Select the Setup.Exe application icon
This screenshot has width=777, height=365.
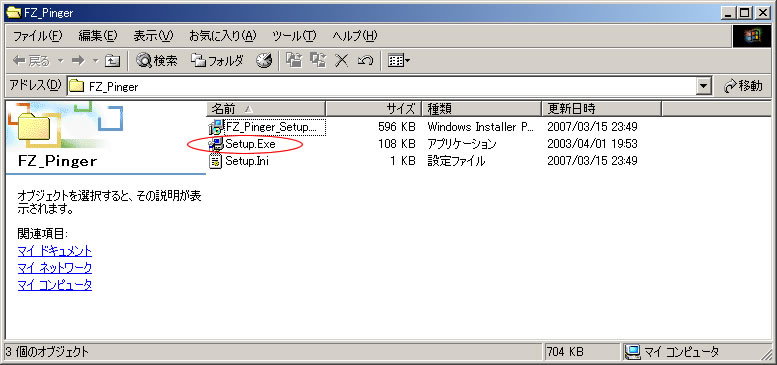coord(216,144)
